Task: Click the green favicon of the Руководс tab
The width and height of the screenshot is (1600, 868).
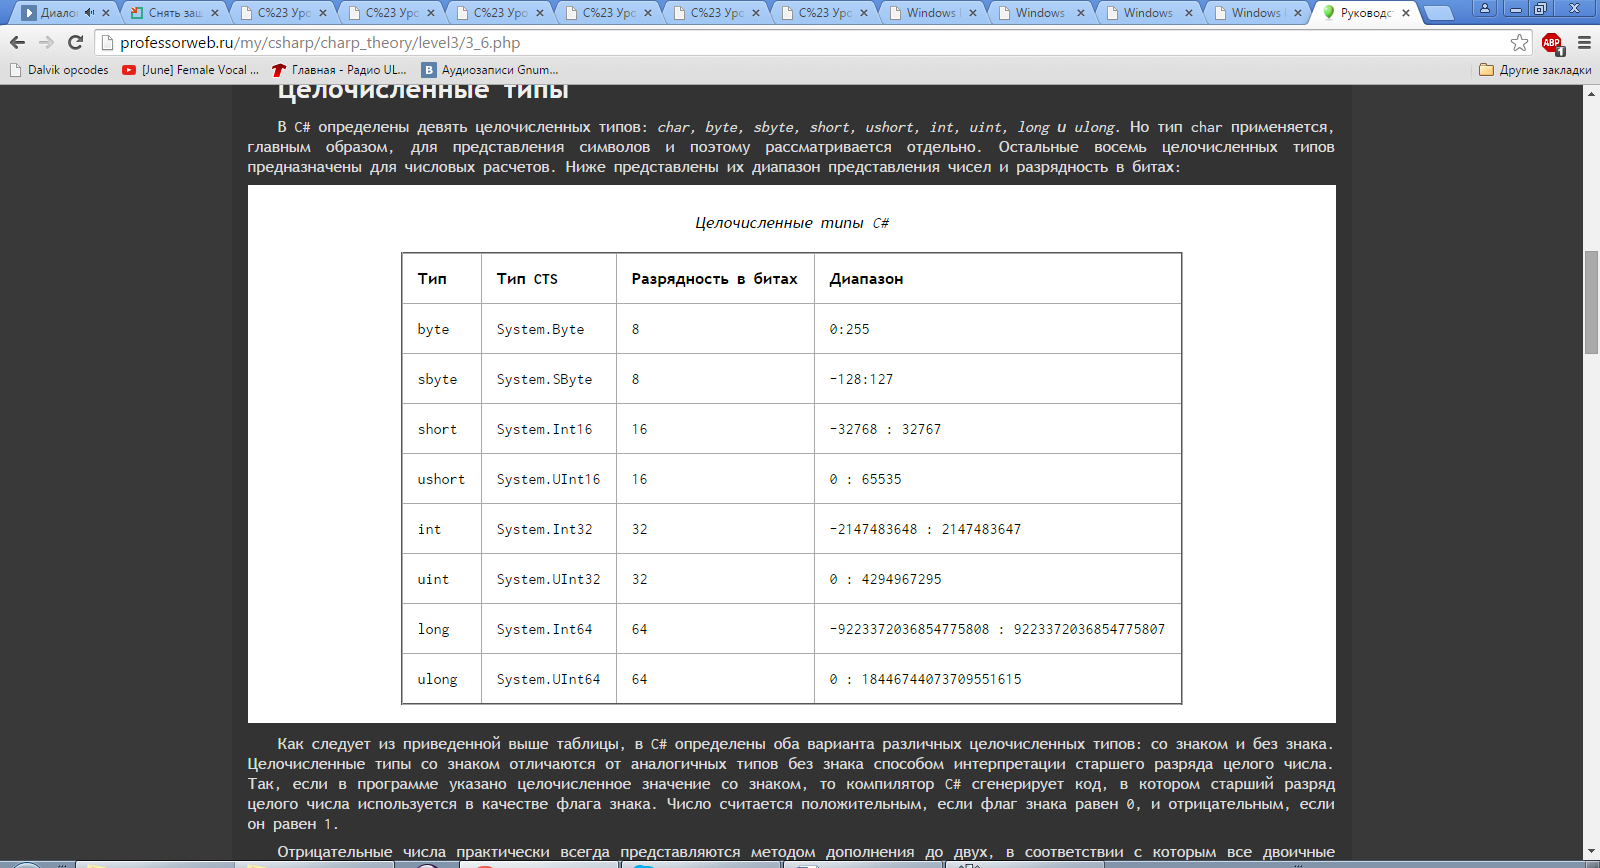Action: pos(1329,13)
